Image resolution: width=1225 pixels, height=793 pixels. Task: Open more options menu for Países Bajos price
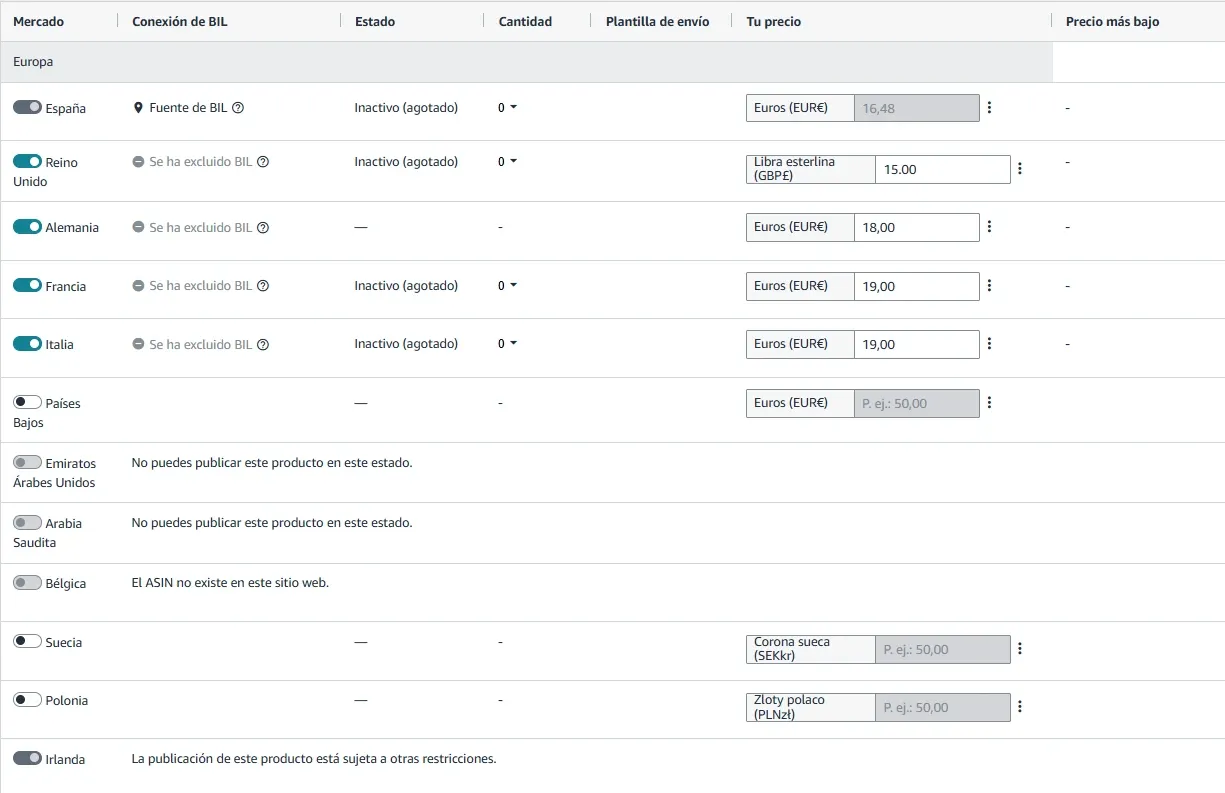click(x=989, y=403)
